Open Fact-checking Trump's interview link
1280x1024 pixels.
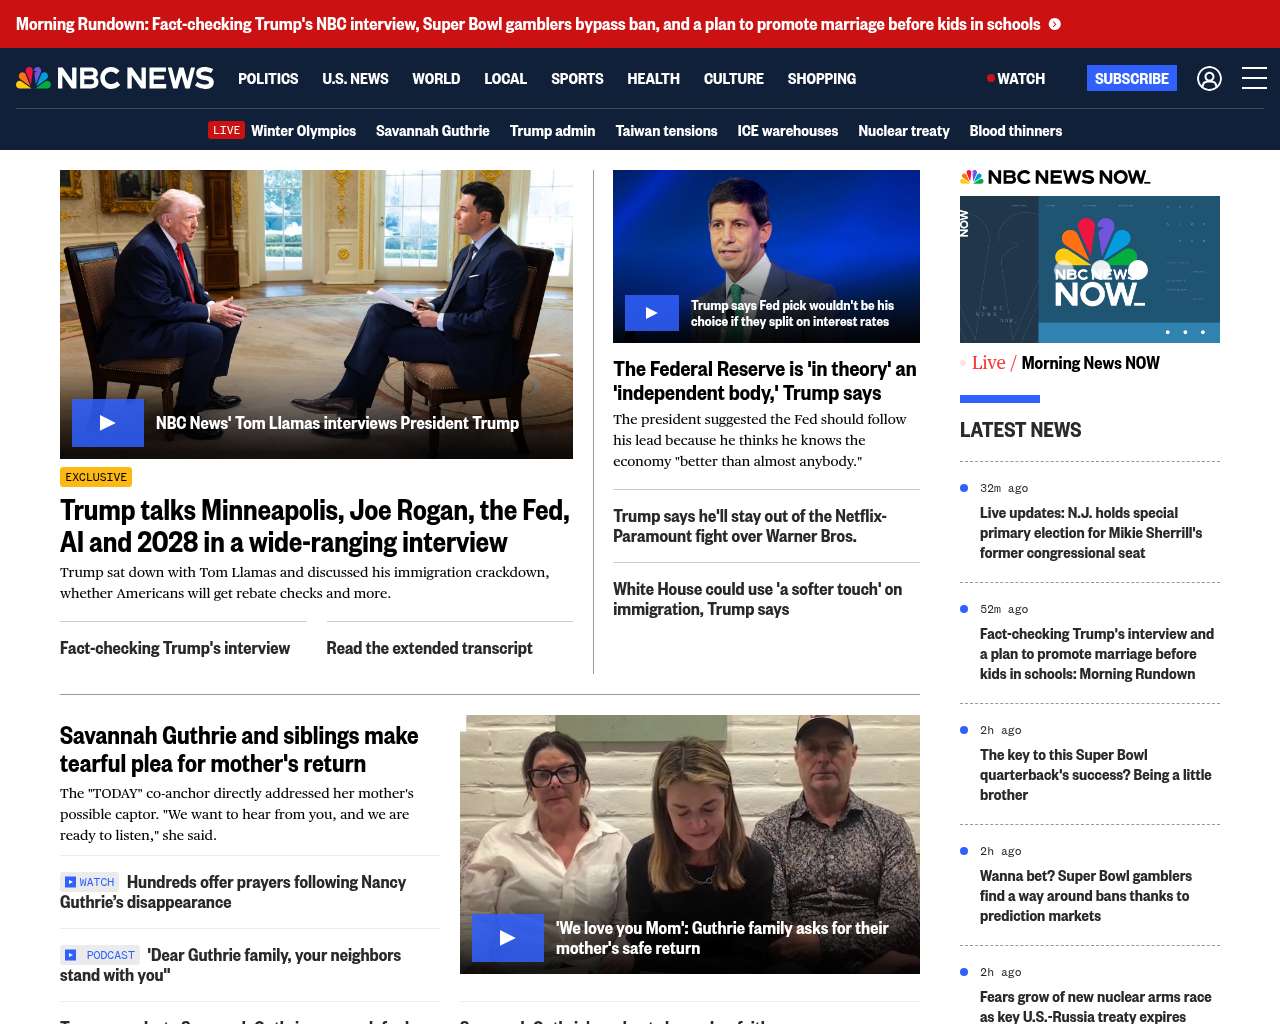[175, 648]
